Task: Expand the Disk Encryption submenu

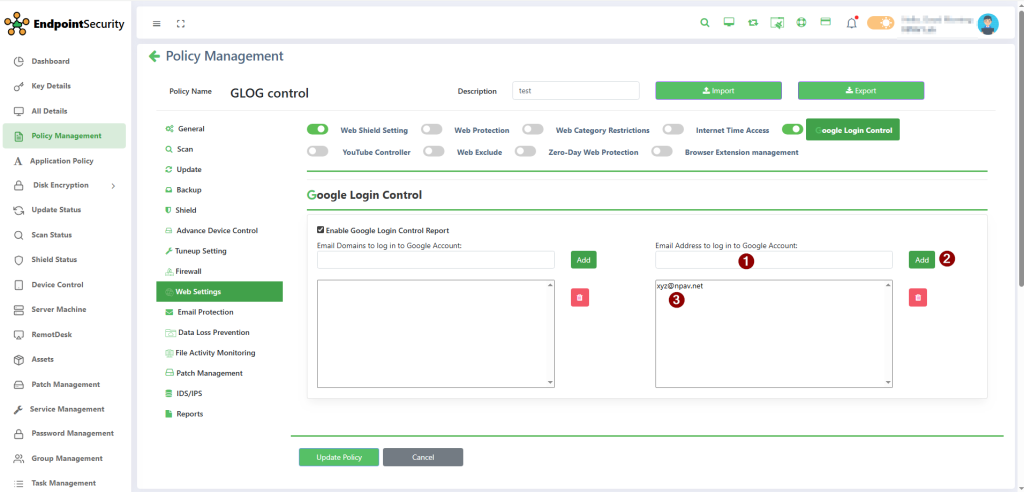Action: coord(113,185)
